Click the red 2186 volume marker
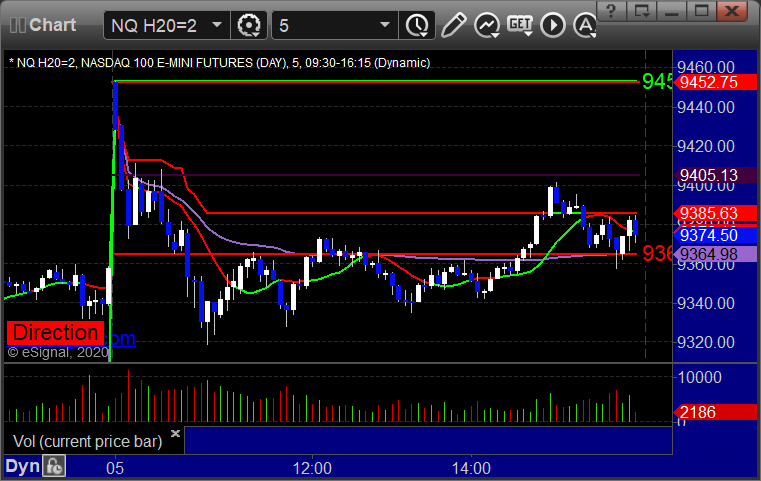Image resolution: width=761 pixels, height=481 pixels. click(x=715, y=412)
